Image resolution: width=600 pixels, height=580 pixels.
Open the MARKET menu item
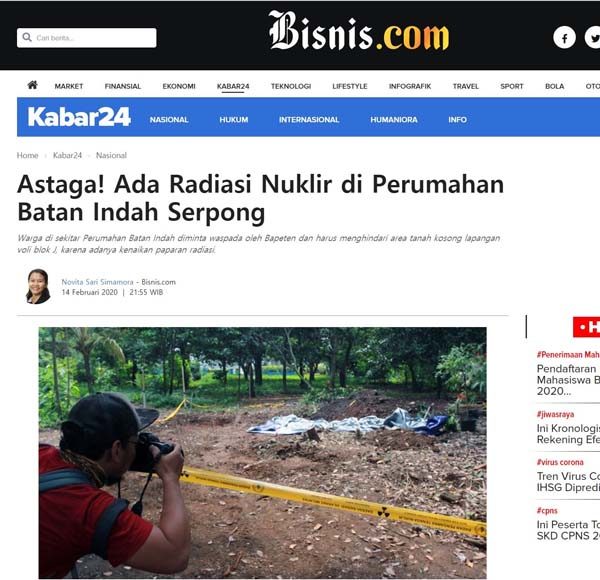pos(69,86)
